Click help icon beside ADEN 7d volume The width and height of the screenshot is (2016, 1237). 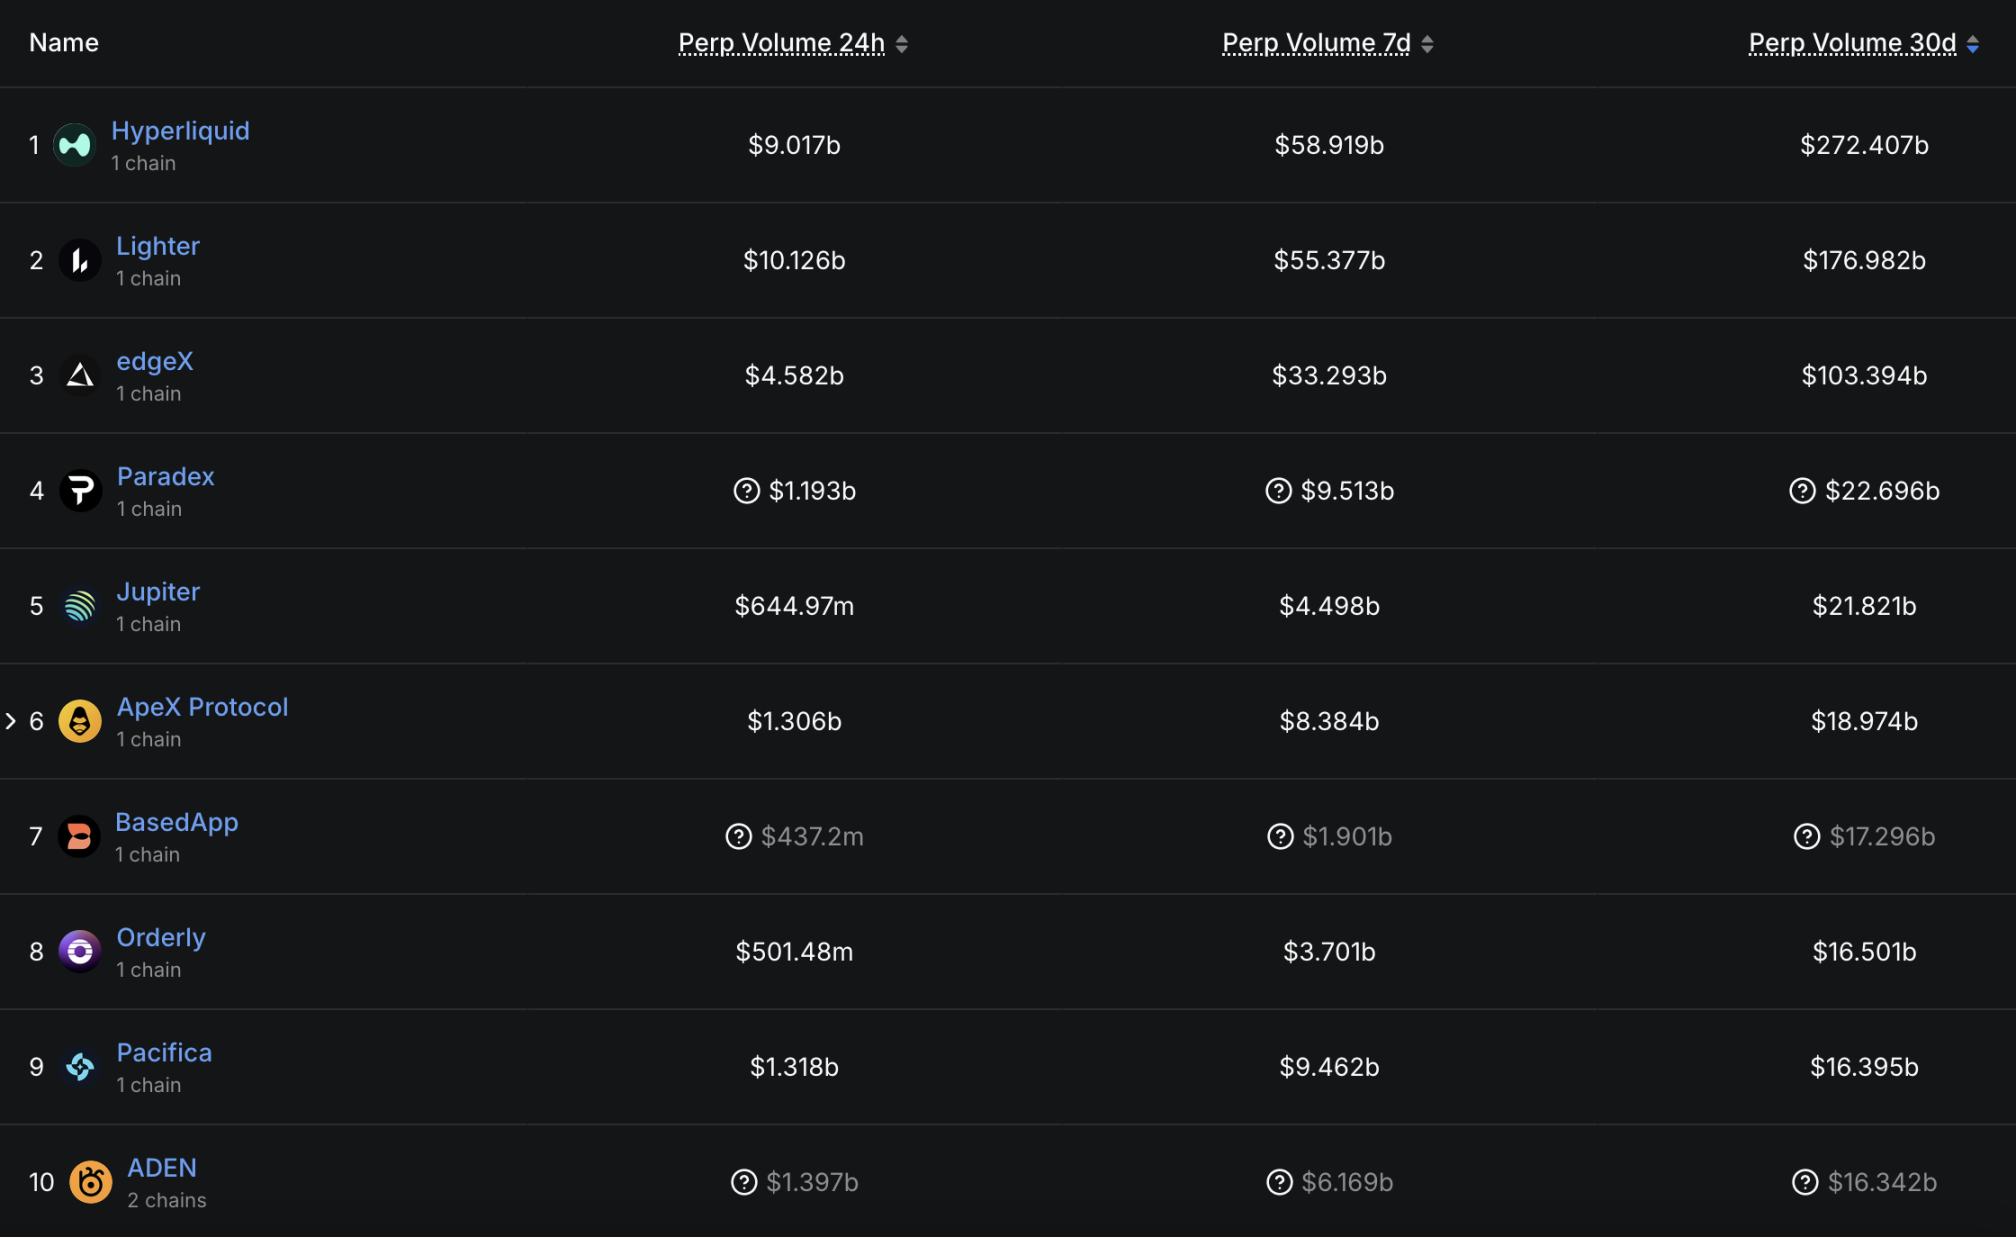pyautogui.click(x=1279, y=1182)
